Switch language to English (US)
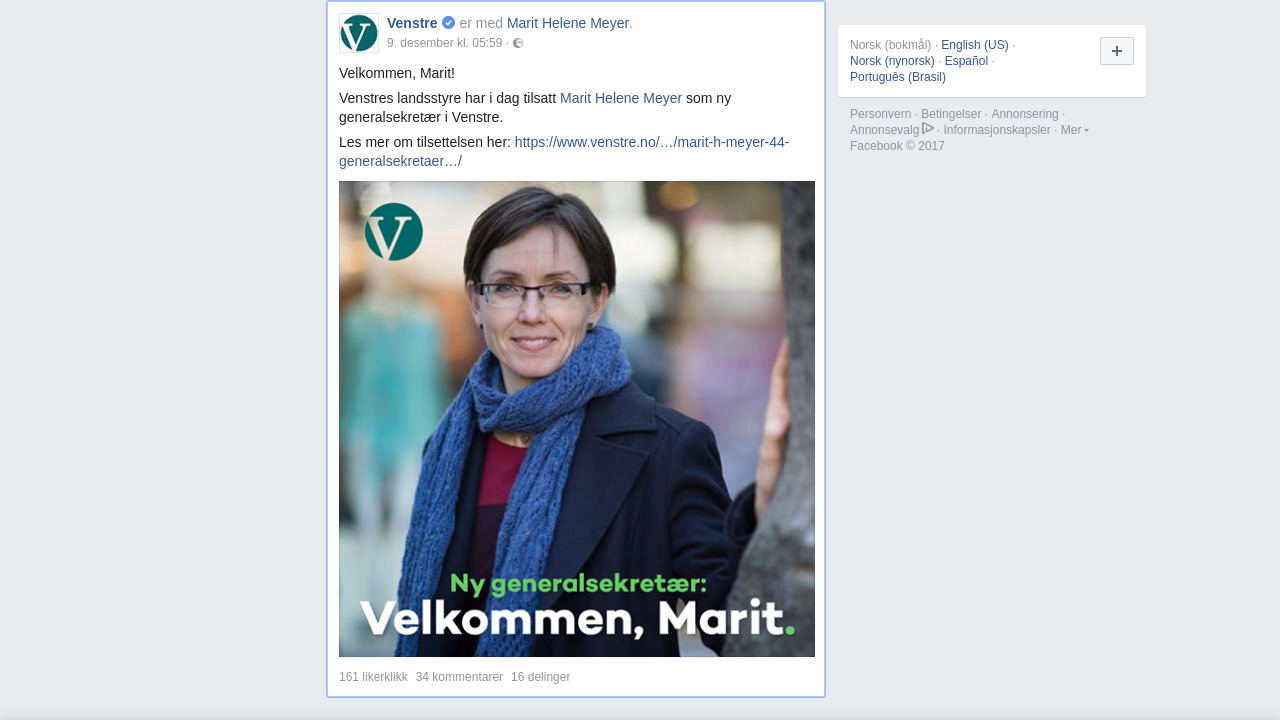Viewport: 1280px width, 720px height. [975, 45]
